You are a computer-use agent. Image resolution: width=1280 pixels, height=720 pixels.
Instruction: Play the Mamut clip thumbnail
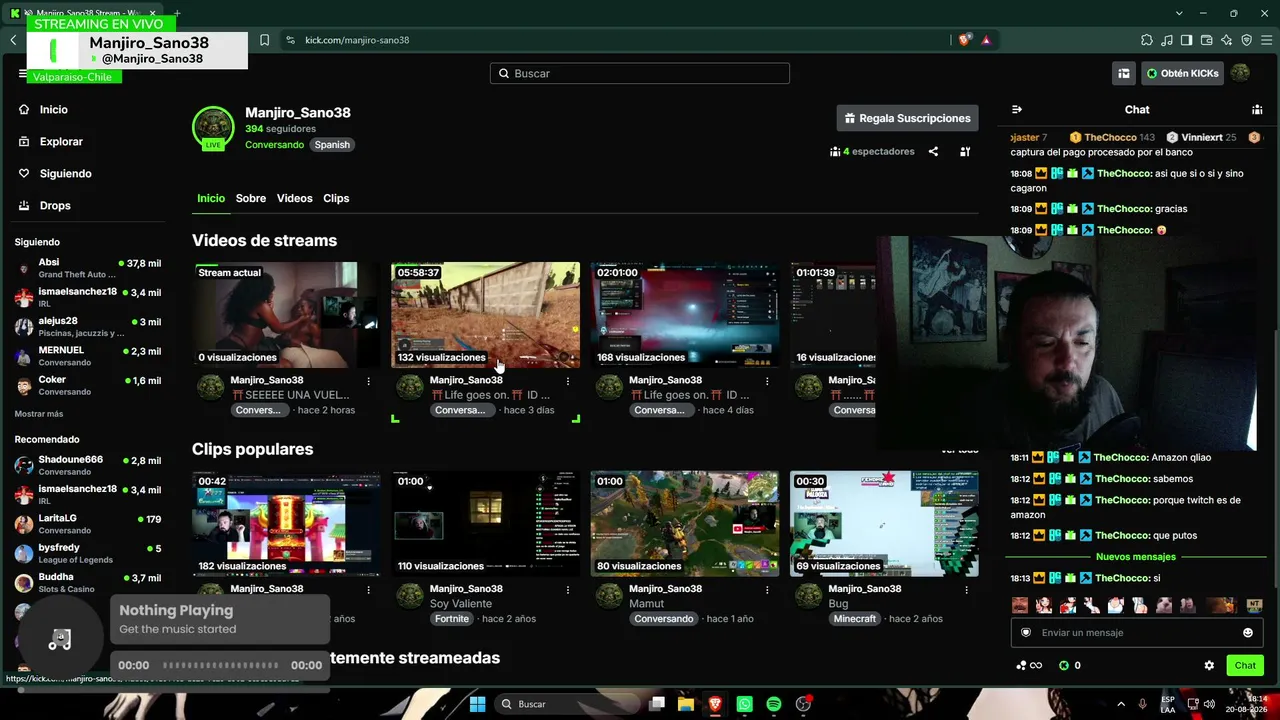[685, 524]
